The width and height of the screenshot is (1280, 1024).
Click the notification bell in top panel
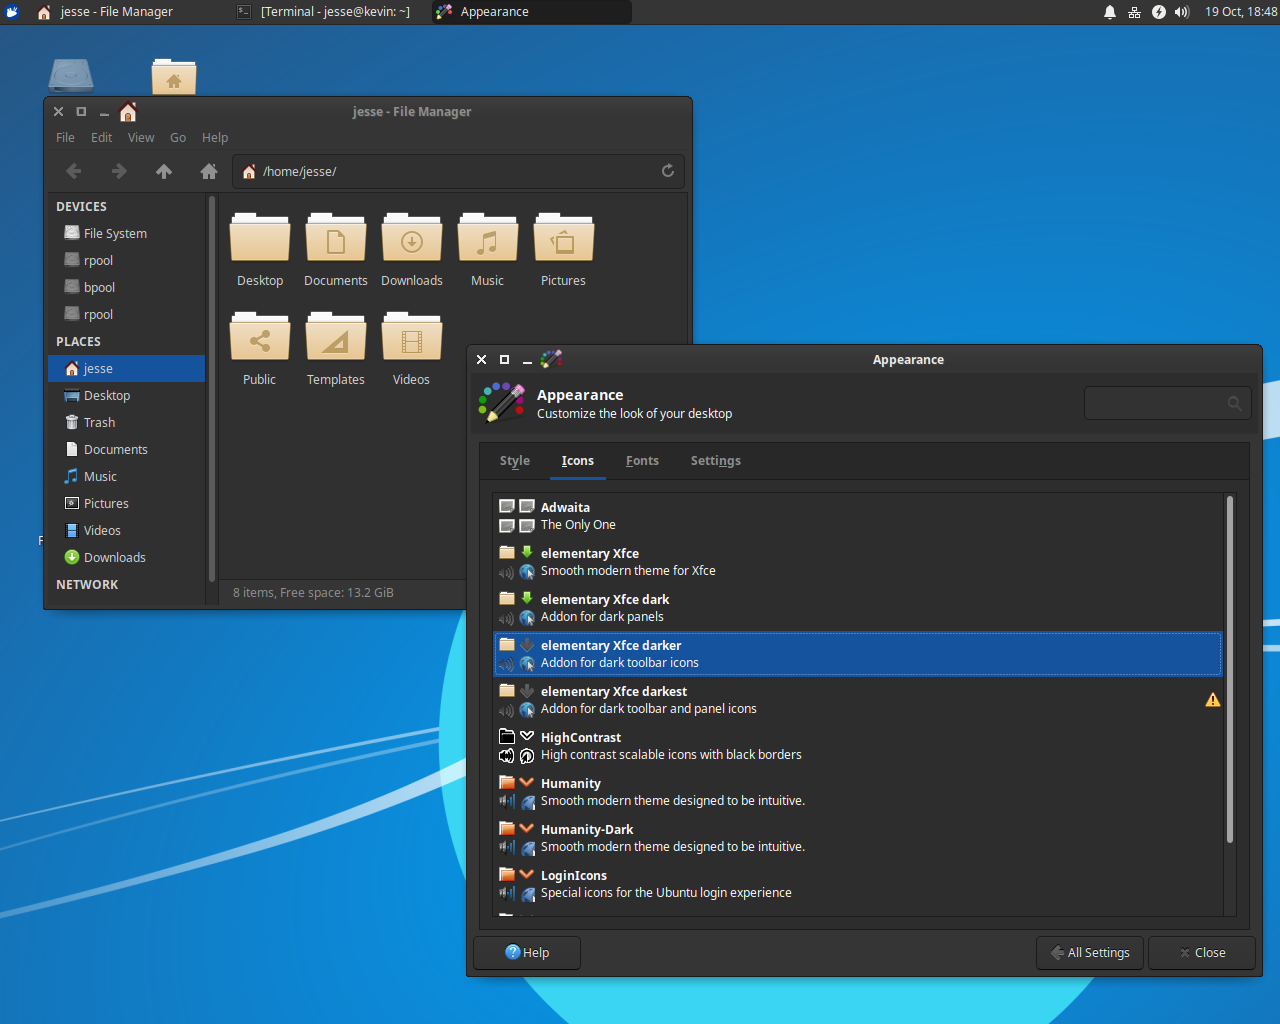(1110, 12)
